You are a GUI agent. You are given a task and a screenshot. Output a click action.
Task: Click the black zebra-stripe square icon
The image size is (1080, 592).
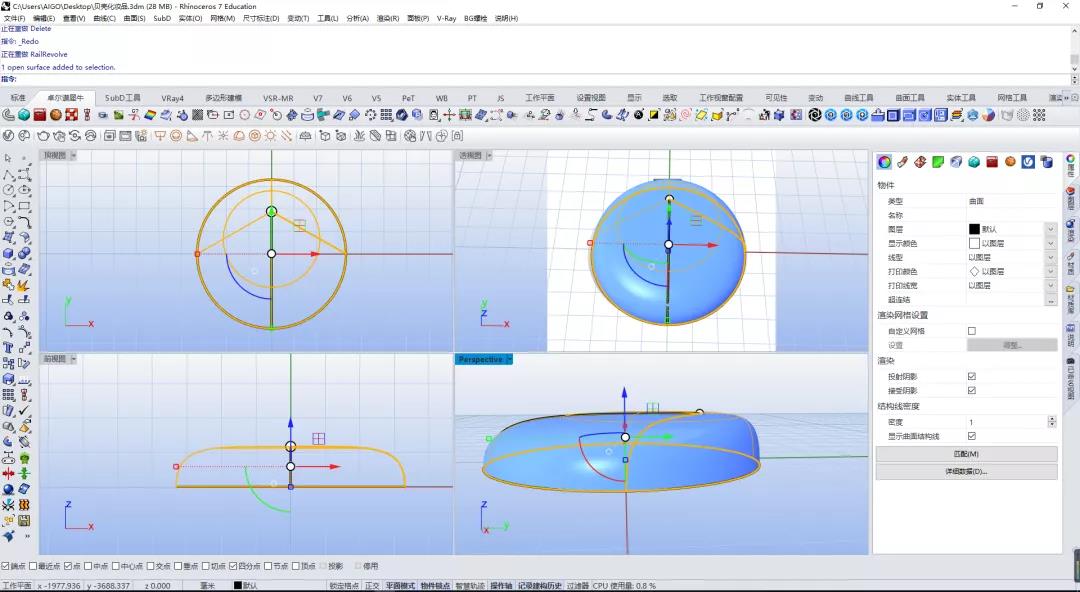(x=197, y=115)
